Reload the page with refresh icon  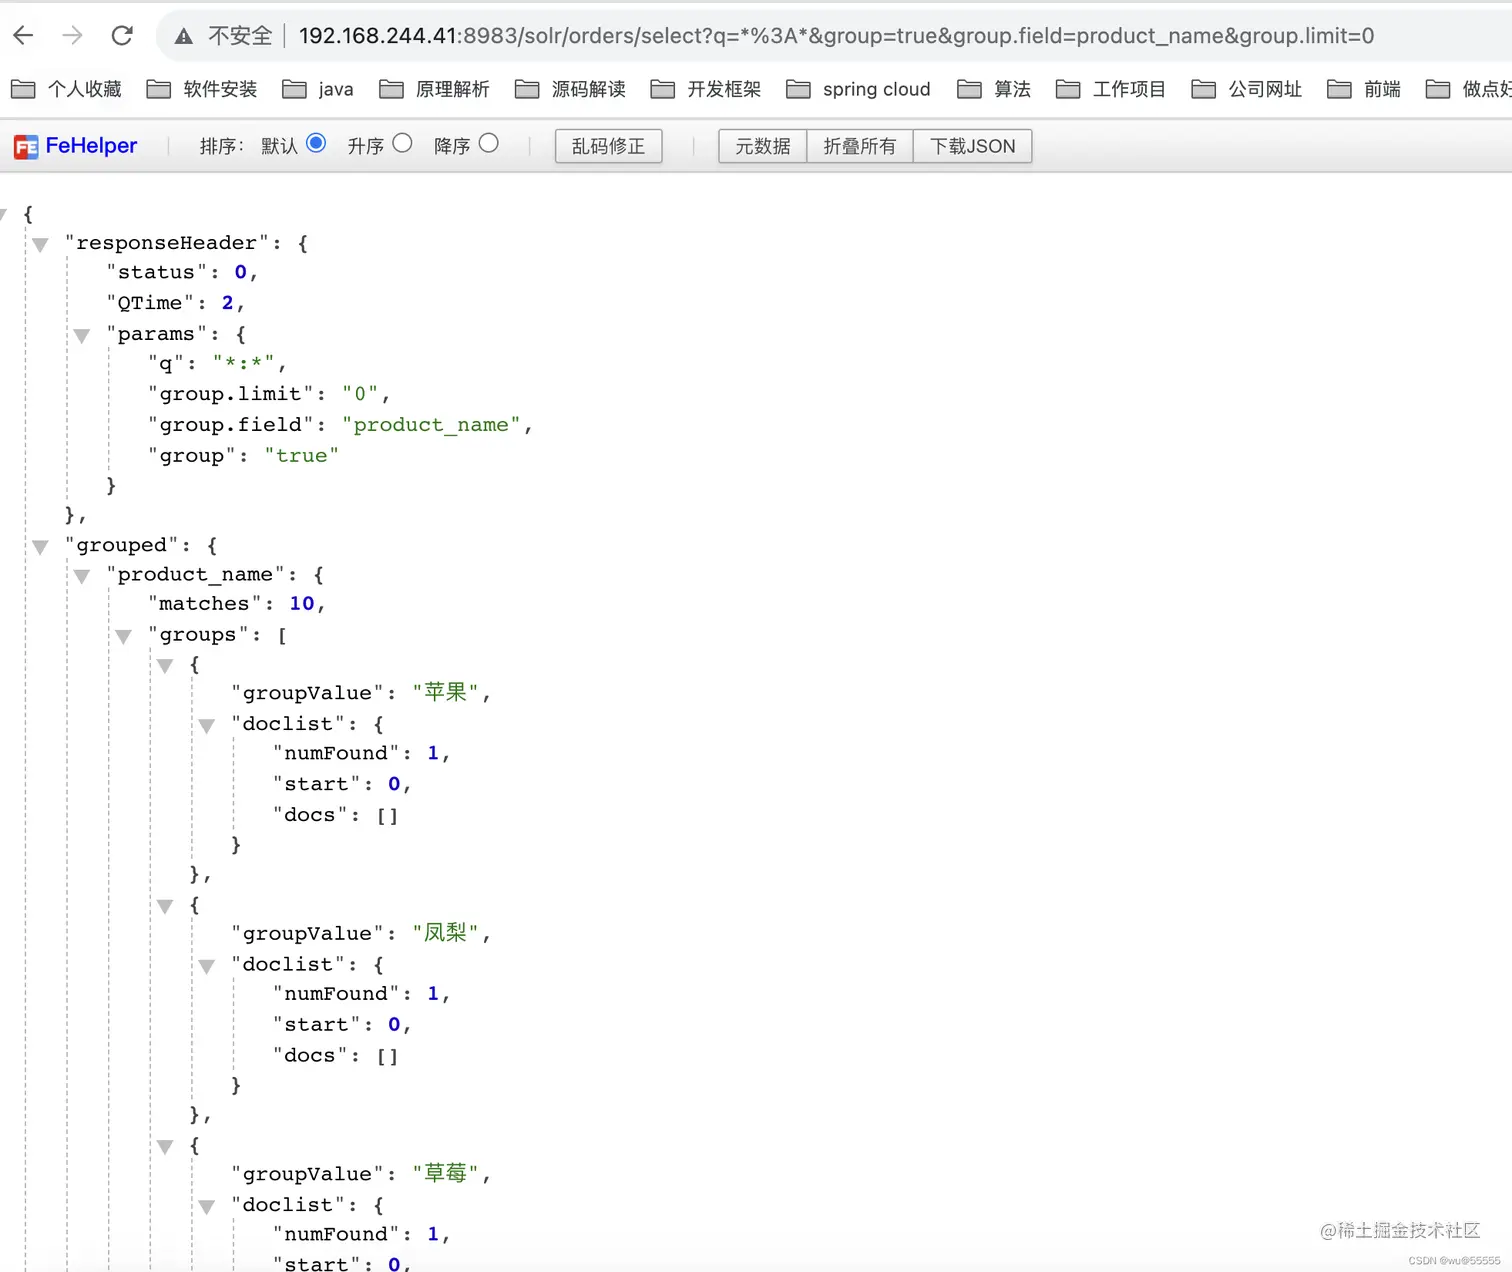[122, 36]
